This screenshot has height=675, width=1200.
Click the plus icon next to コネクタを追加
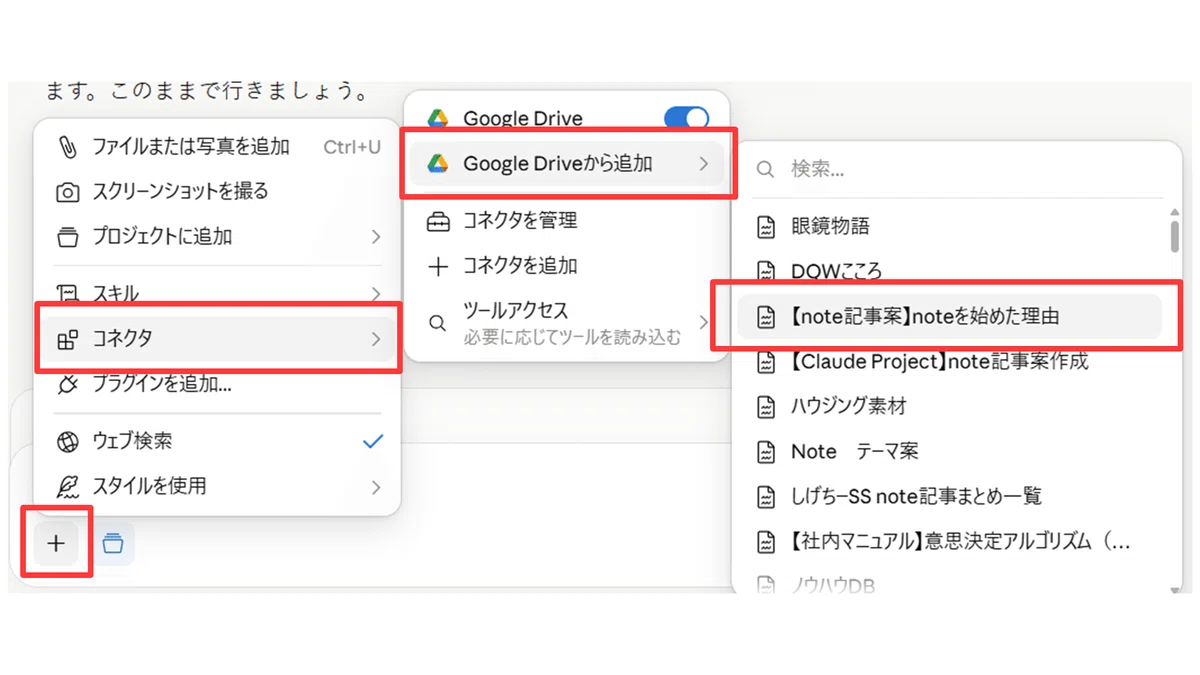coord(438,266)
